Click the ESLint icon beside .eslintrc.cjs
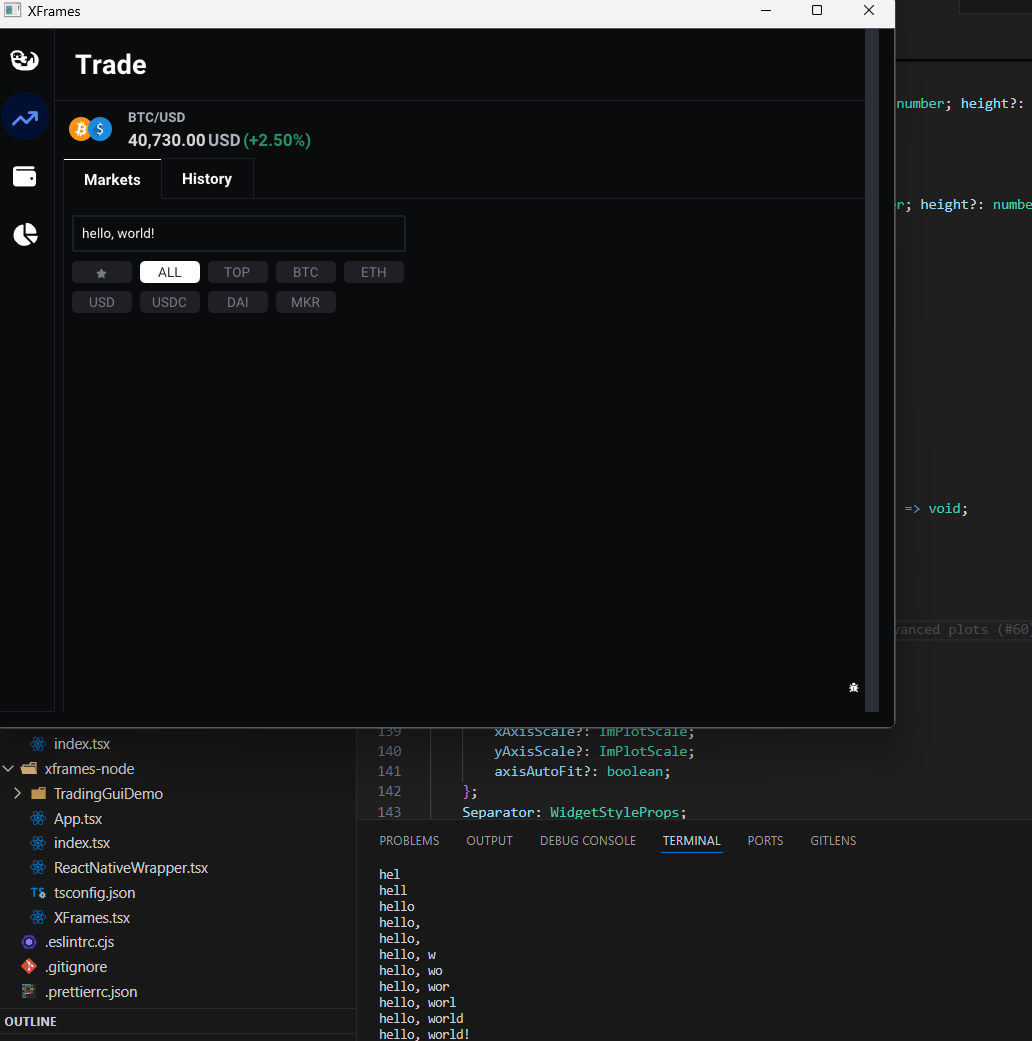Screen dimensions: 1032x1041 (29, 942)
